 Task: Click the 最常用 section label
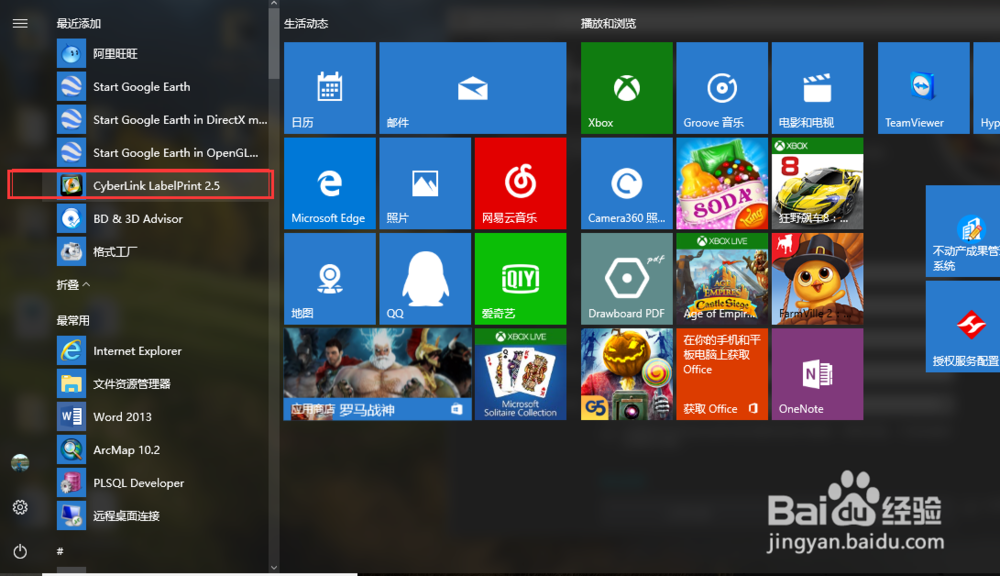(x=73, y=321)
